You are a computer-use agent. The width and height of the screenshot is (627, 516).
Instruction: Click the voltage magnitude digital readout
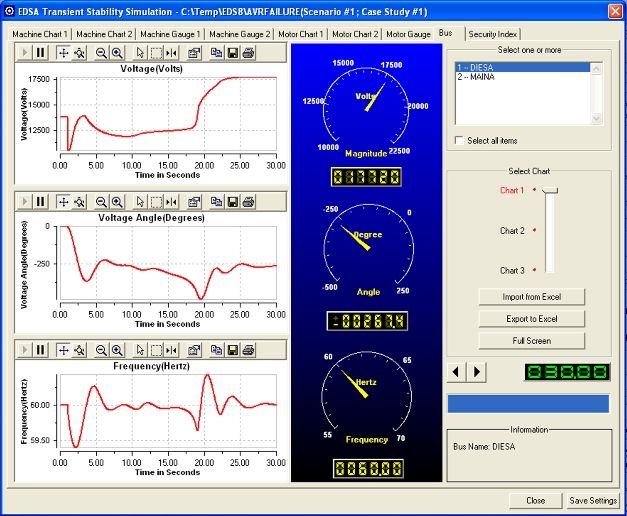(x=366, y=177)
